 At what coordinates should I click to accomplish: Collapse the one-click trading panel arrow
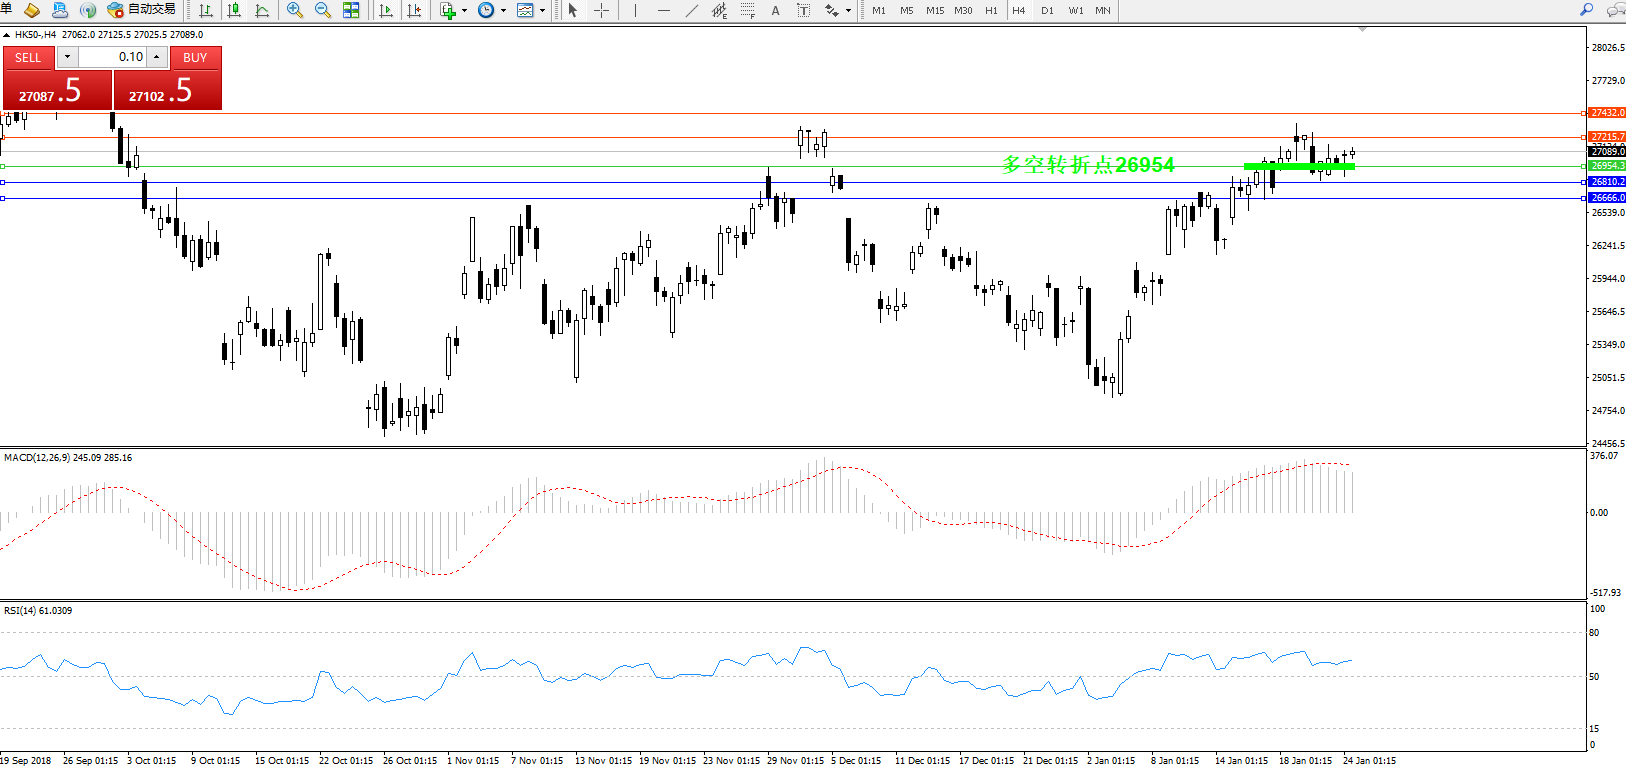click(7, 35)
